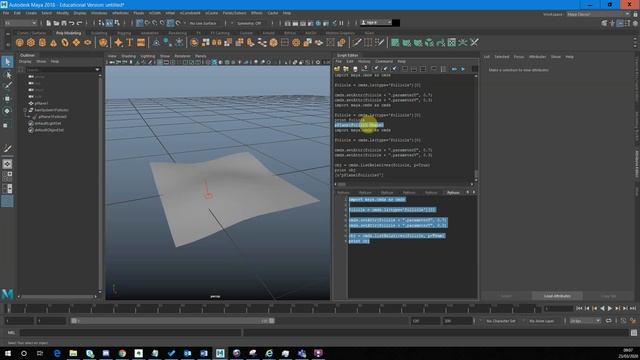Open the Symmetry: Off dropdown

[249, 23]
